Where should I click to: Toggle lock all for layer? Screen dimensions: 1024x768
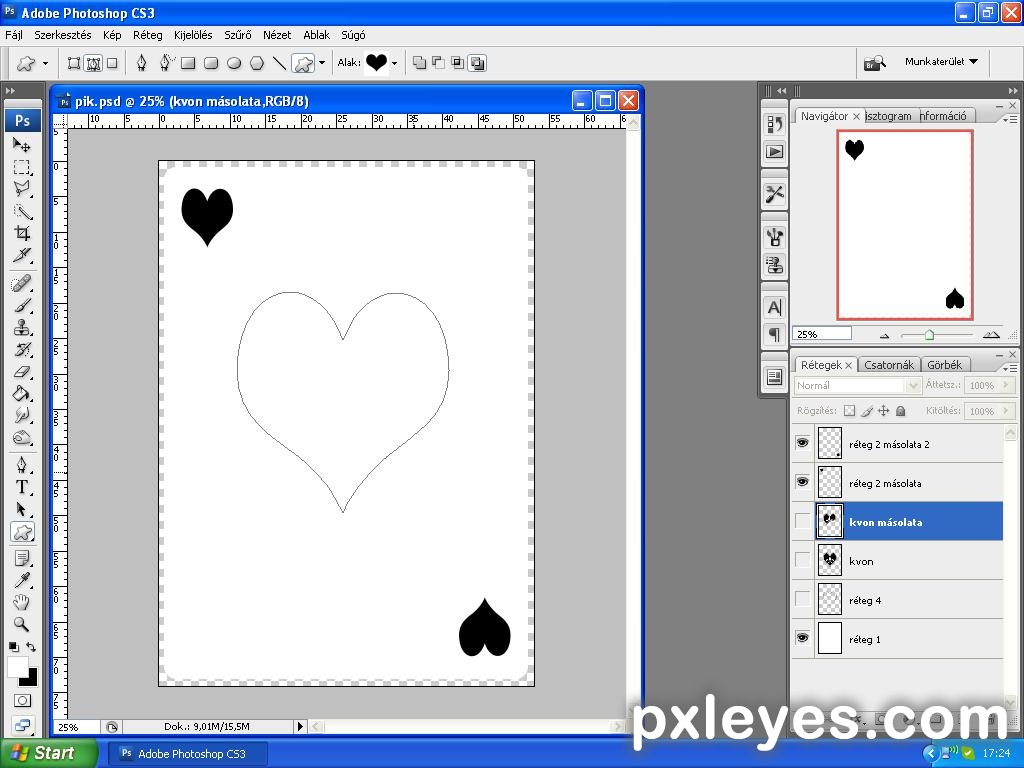(901, 411)
